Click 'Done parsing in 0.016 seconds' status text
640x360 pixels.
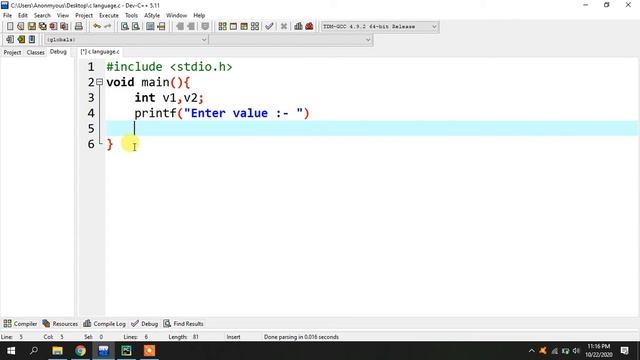coord(301,337)
